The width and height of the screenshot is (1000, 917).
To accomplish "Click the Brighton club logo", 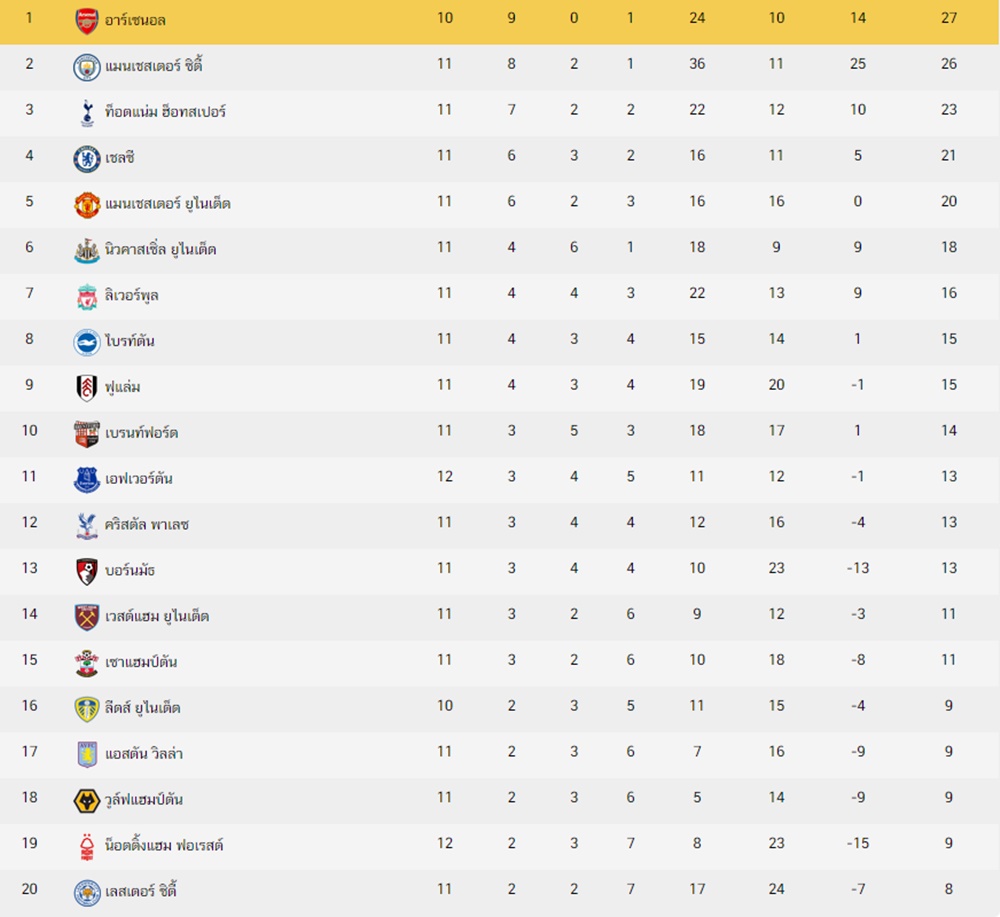I will point(87,342).
